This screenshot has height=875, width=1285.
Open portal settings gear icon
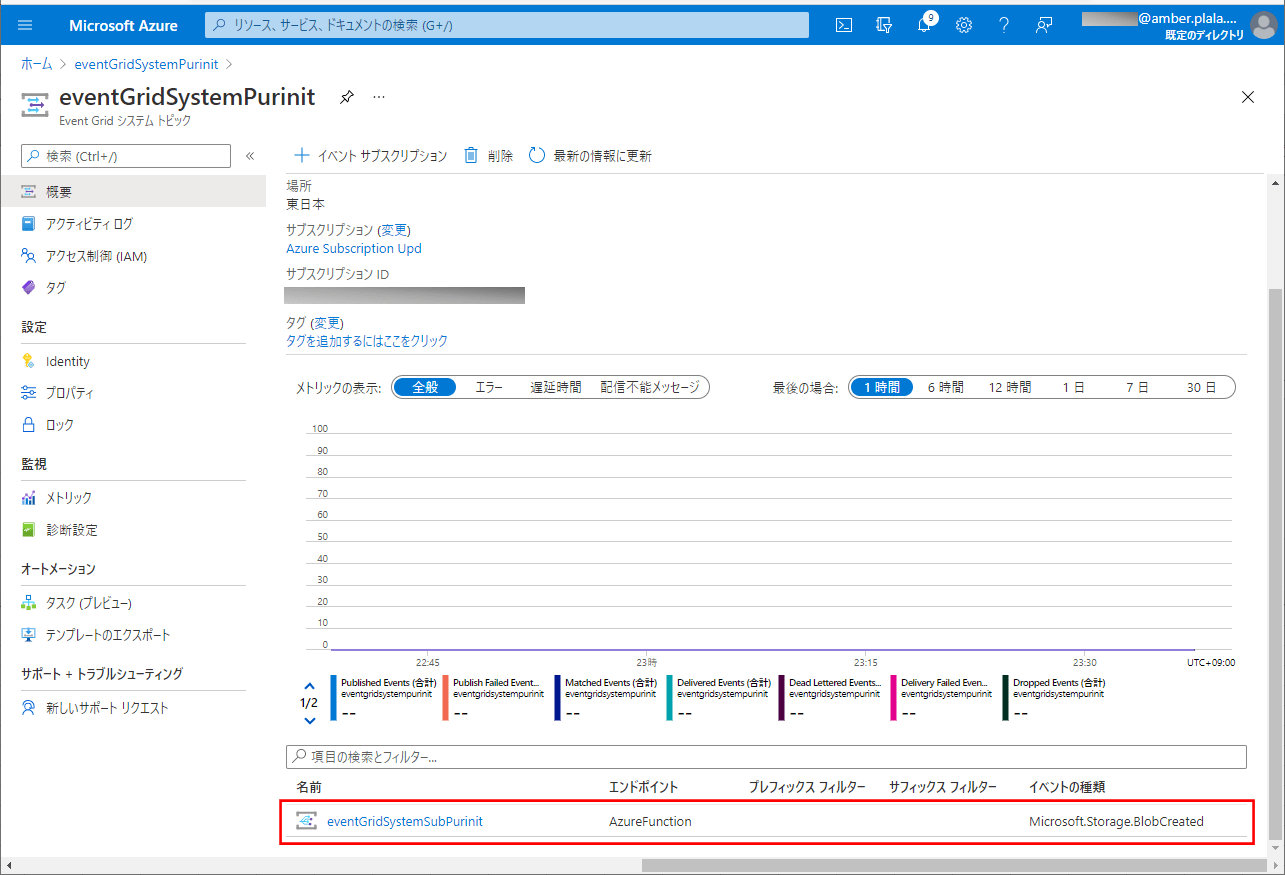[964, 25]
